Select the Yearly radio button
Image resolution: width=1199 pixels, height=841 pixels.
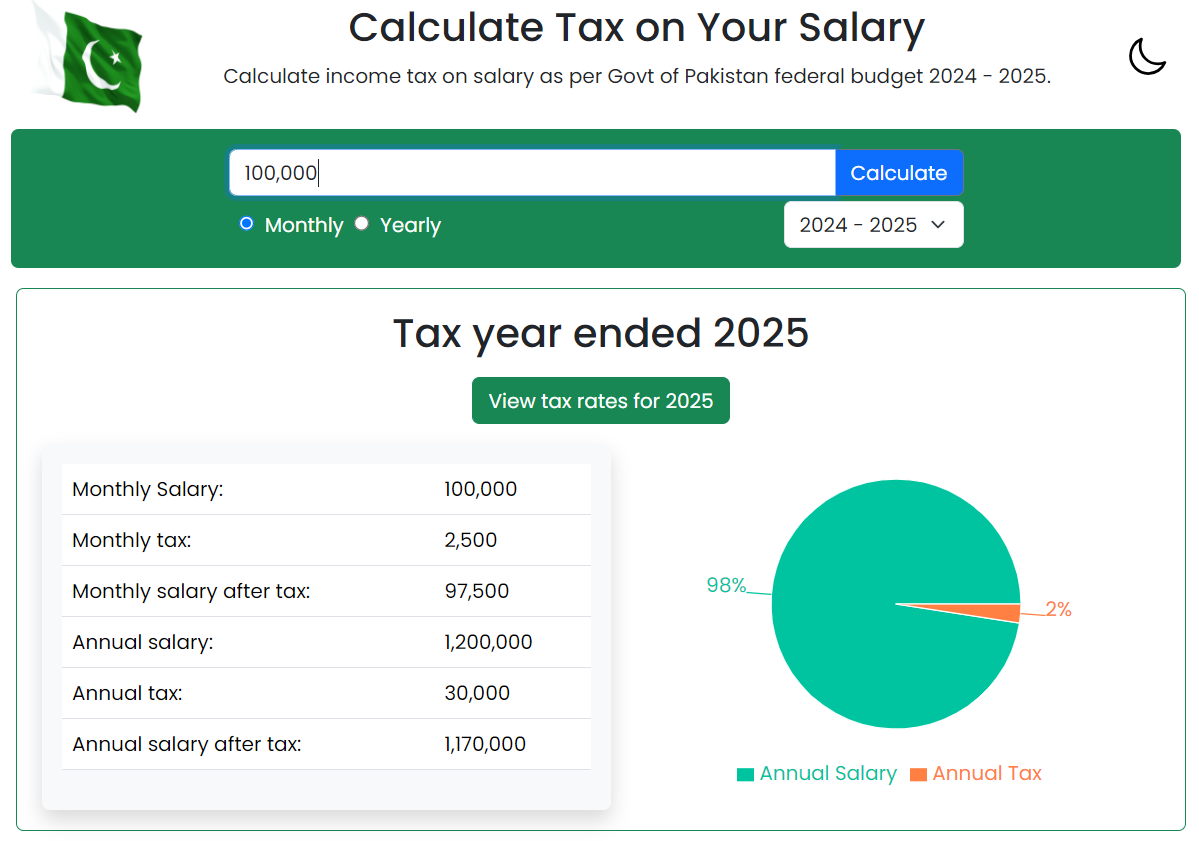(x=362, y=224)
